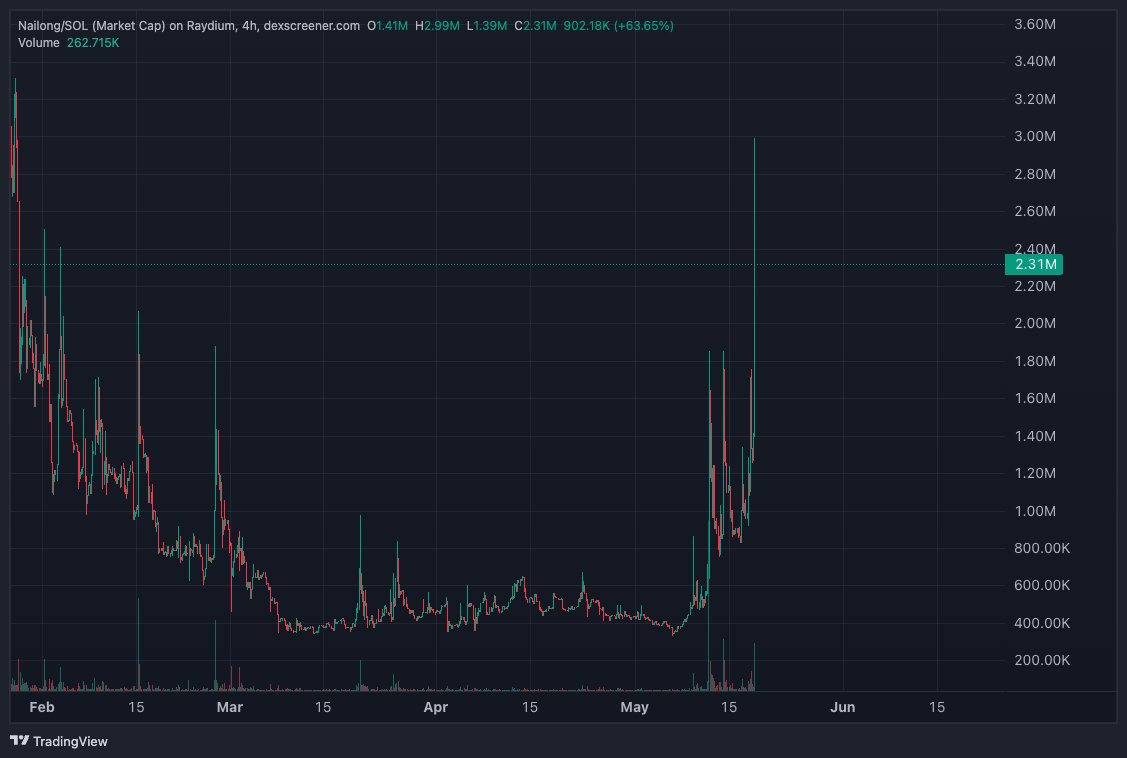Image resolution: width=1127 pixels, height=758 pixels.
Task: Click the Apr date axis label
Action: tap(436, 707)
